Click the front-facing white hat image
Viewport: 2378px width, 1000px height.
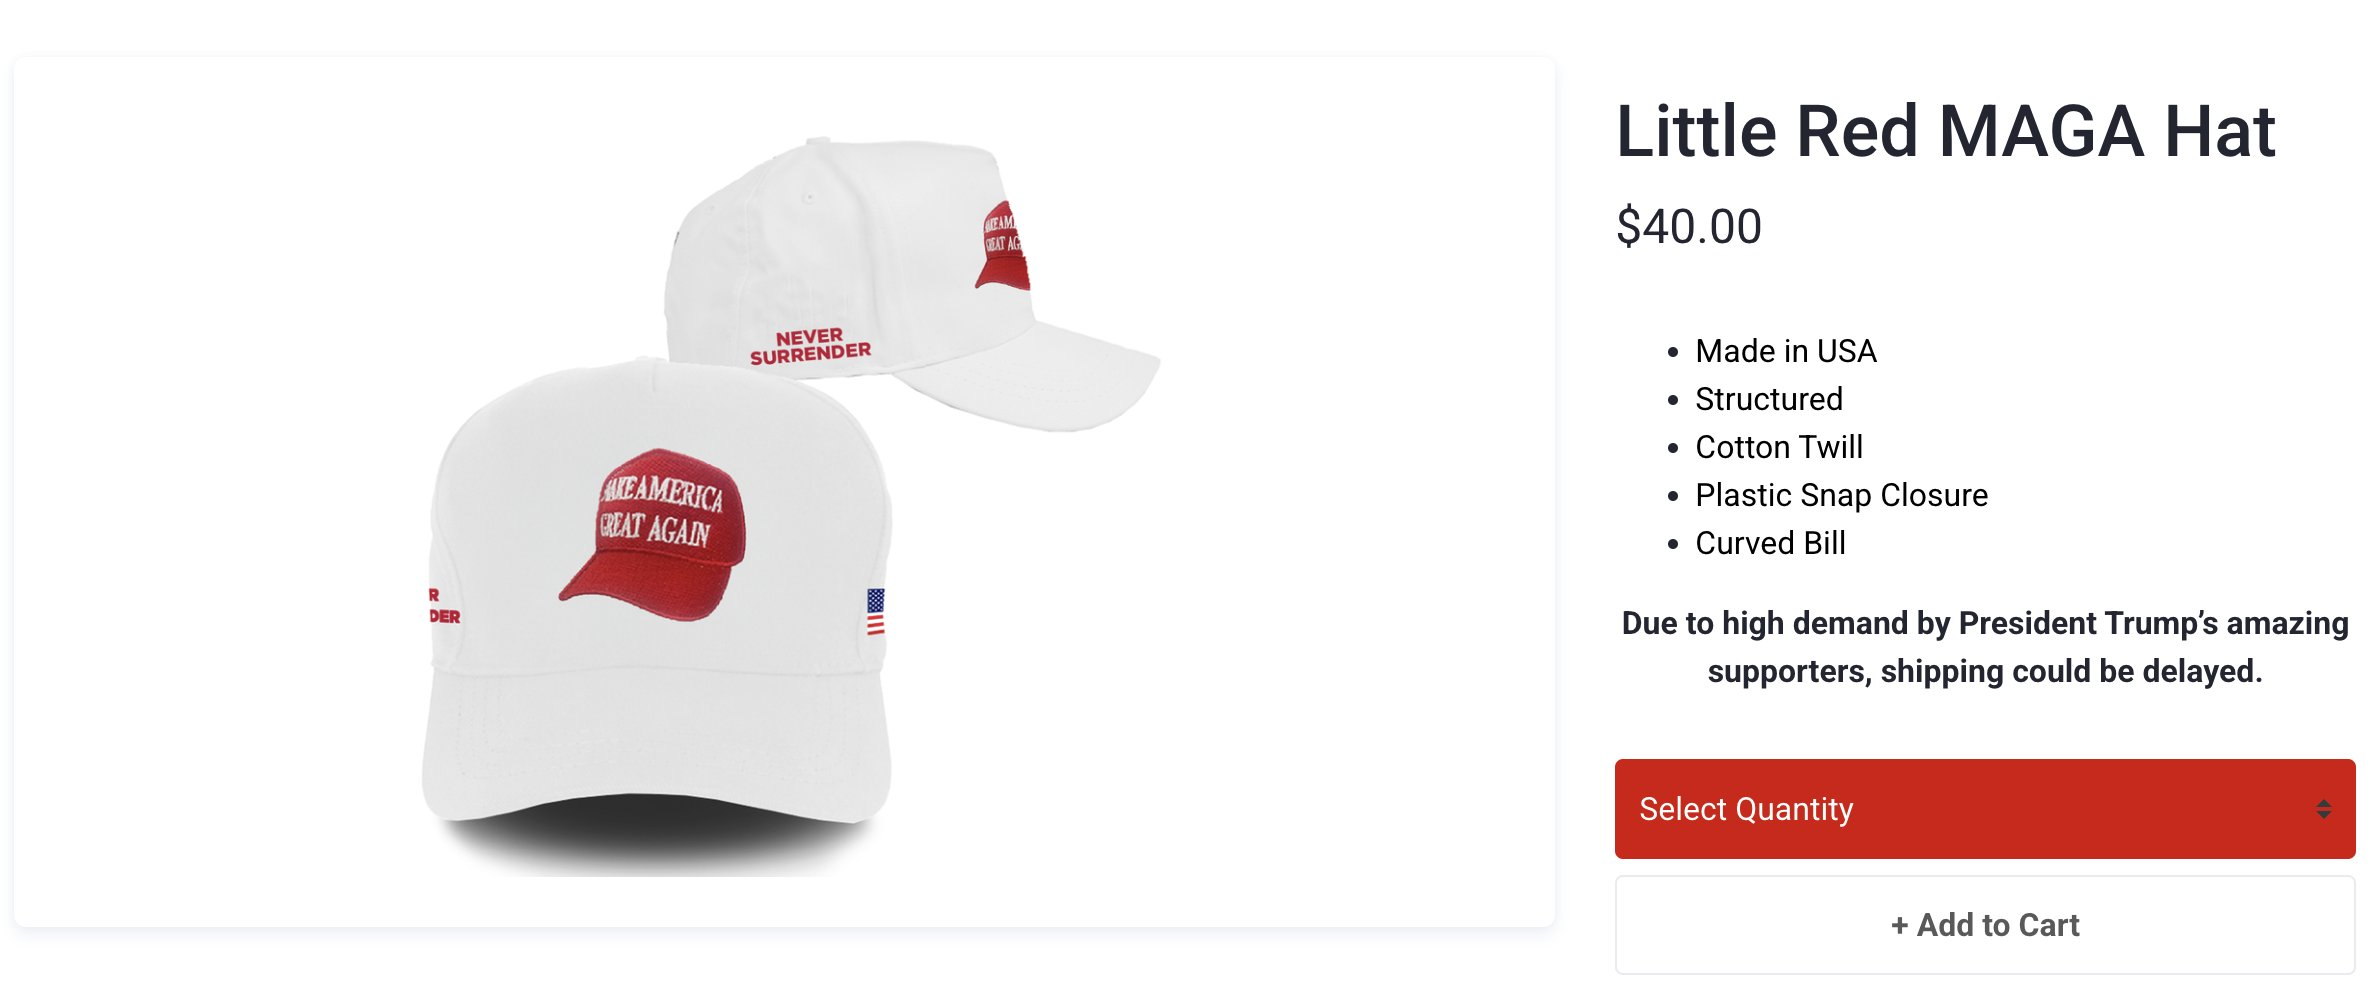pyautogui.click(x=656, y=600)
